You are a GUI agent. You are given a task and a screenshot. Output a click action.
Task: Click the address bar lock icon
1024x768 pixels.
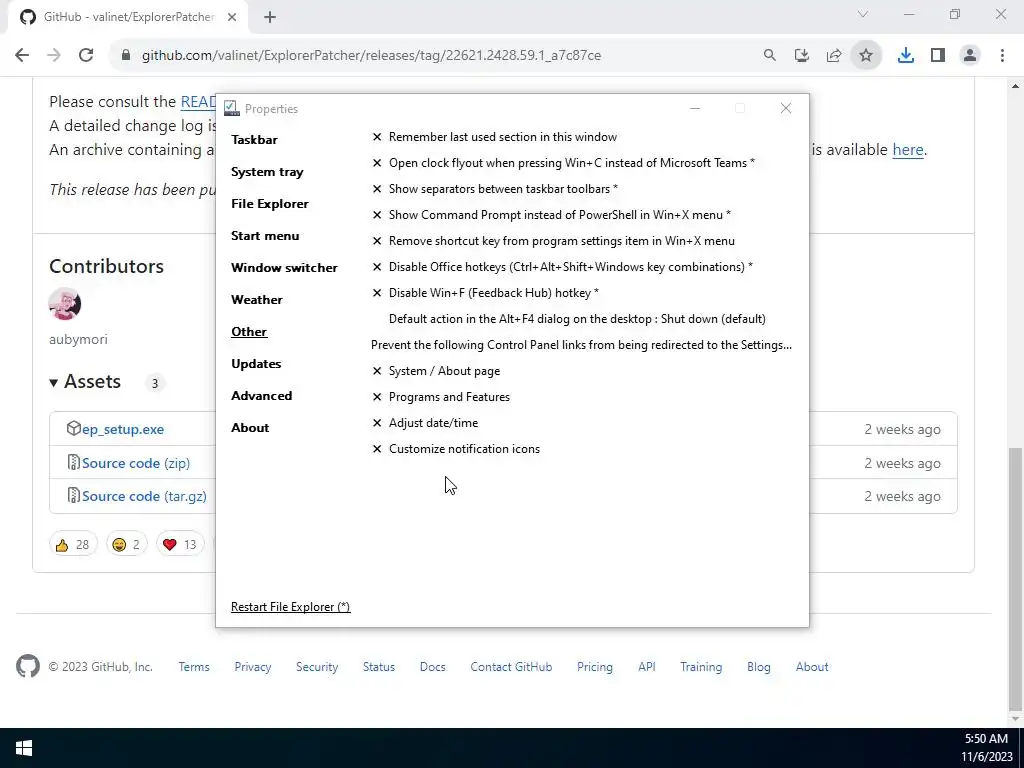pos(126,56)
